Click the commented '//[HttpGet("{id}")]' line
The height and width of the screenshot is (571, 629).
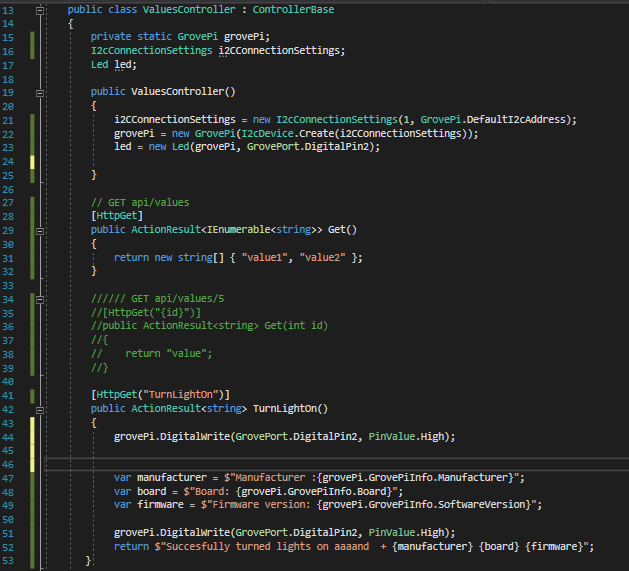[146, 313]
